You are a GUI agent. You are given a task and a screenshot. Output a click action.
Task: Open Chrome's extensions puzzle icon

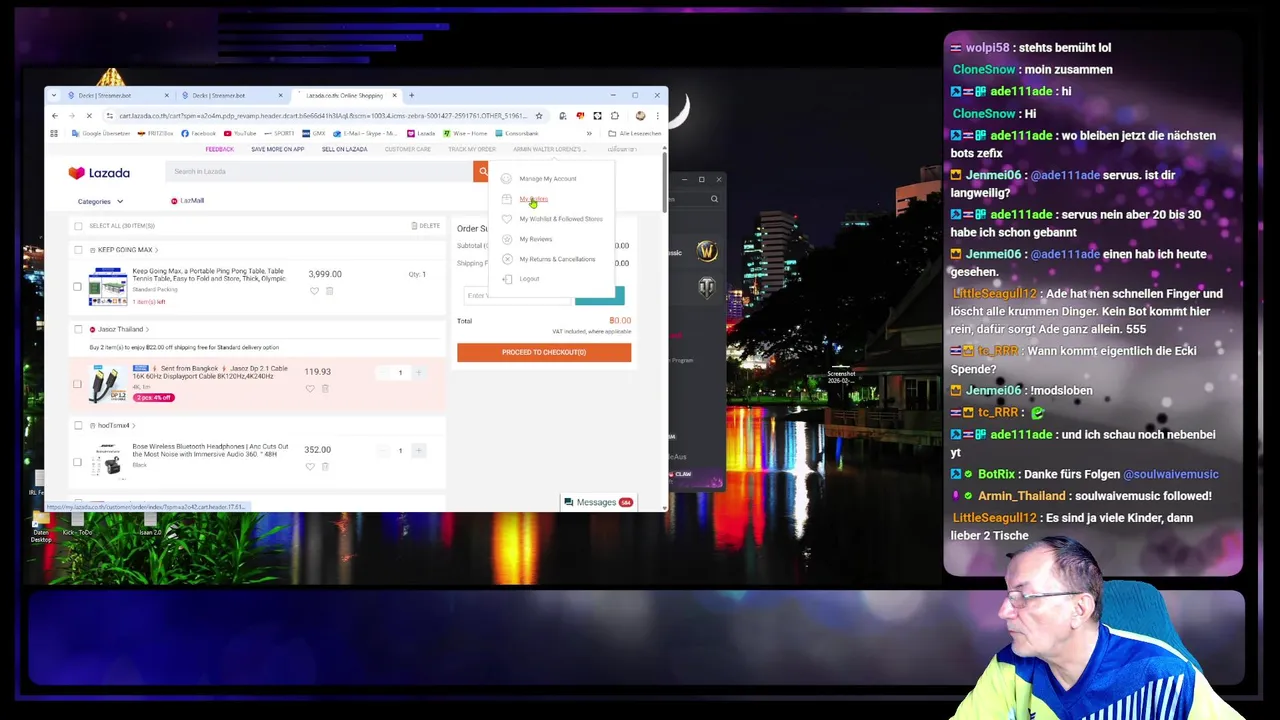pos(614,115)
